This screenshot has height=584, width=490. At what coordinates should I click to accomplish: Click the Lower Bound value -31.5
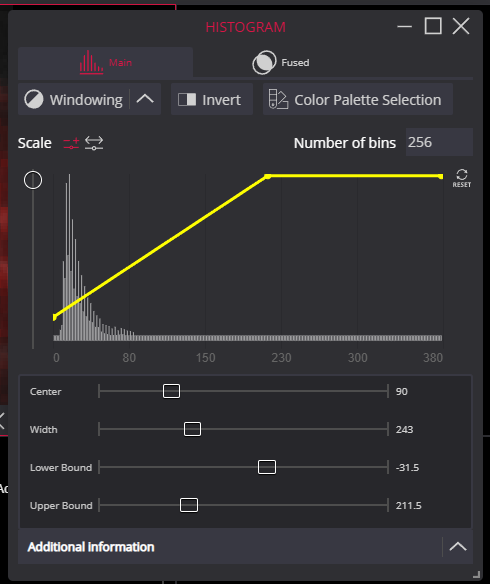coord(407,467)
